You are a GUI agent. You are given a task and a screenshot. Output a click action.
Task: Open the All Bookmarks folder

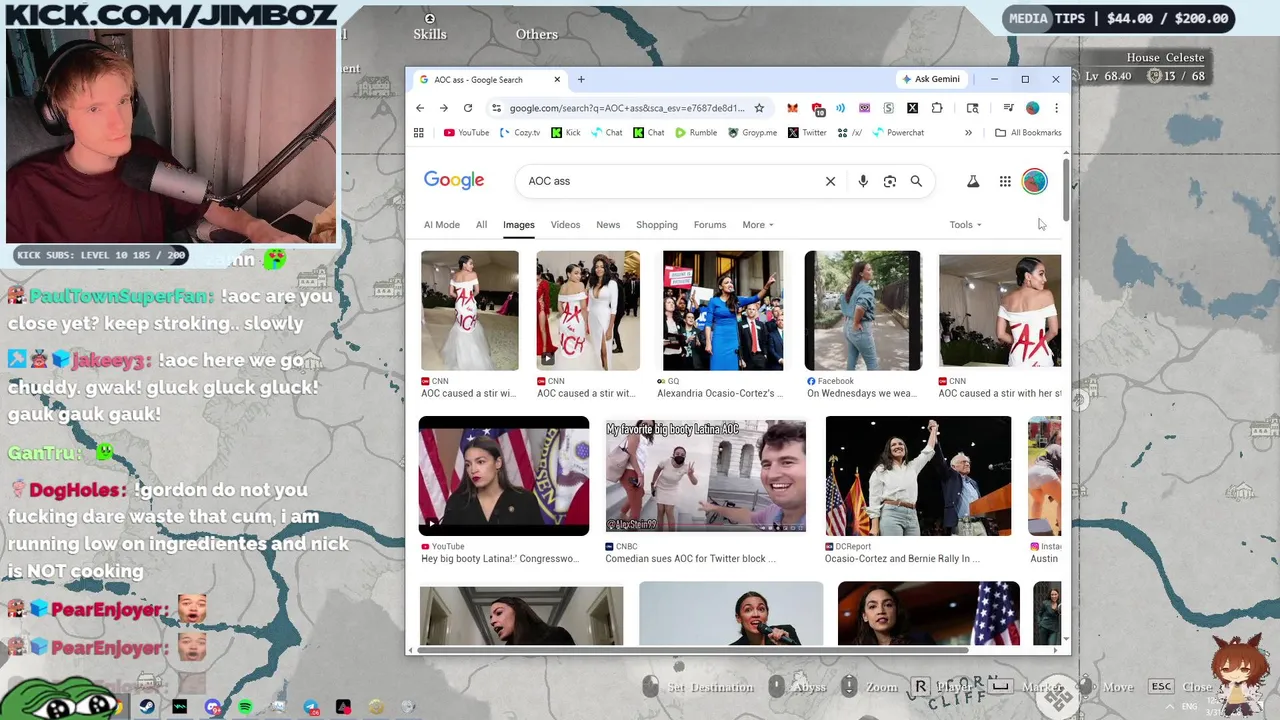click(x=1028, y=133)
